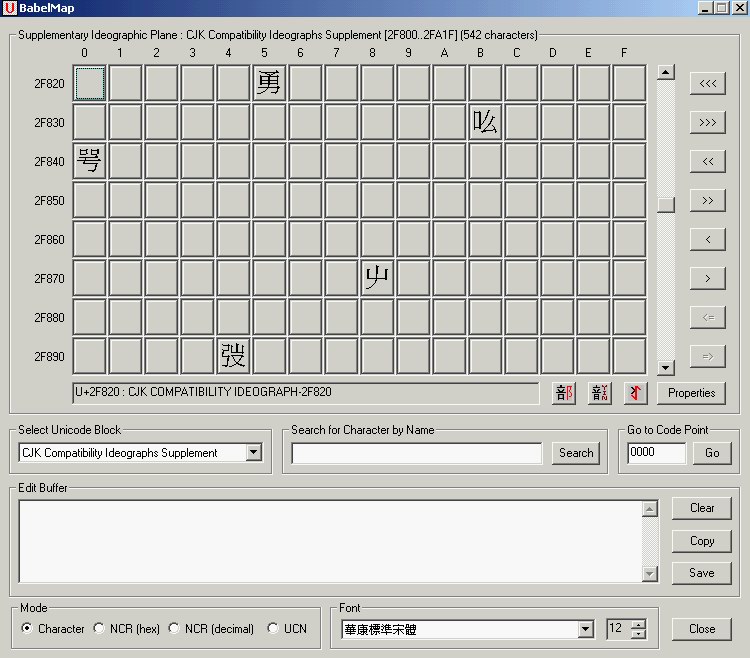The image size is (750, 658).
Task: Click the Edit Buffer scroll down arrow
Action: [x=650, y=573]
